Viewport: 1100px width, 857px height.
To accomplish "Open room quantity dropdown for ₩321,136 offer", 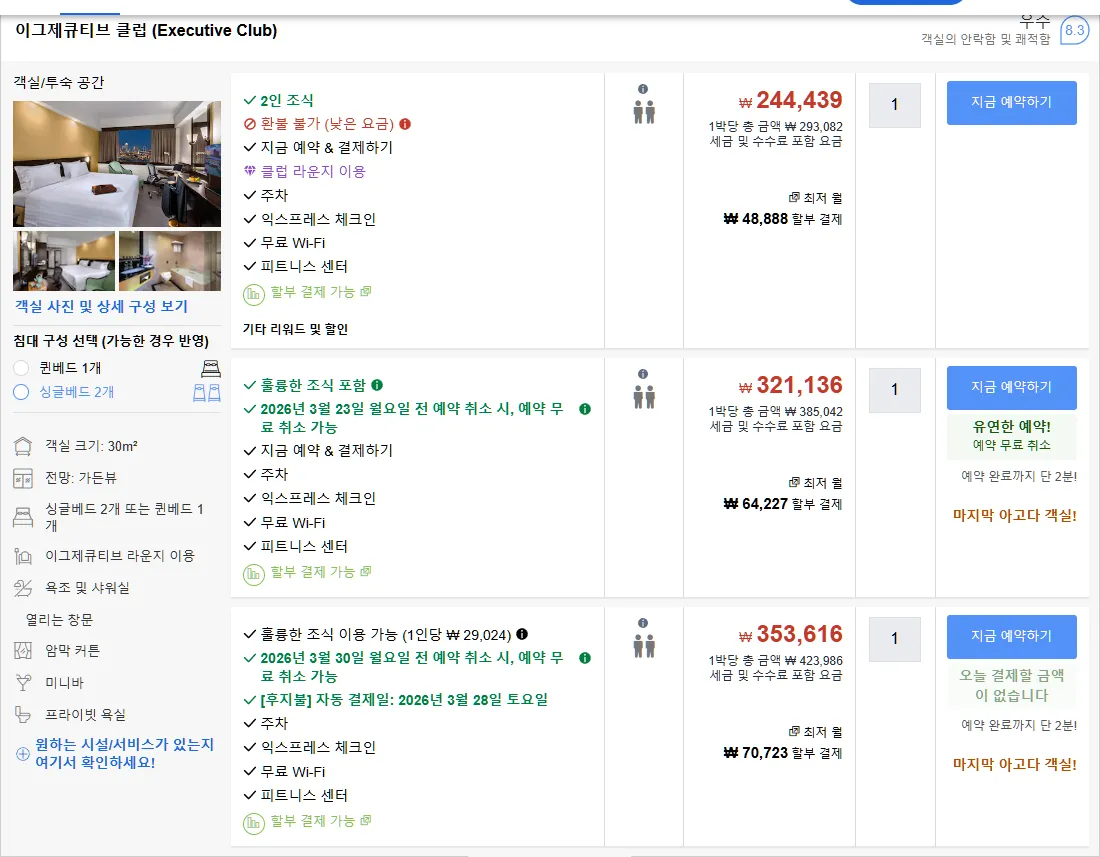I will click(x=894, y=390).
